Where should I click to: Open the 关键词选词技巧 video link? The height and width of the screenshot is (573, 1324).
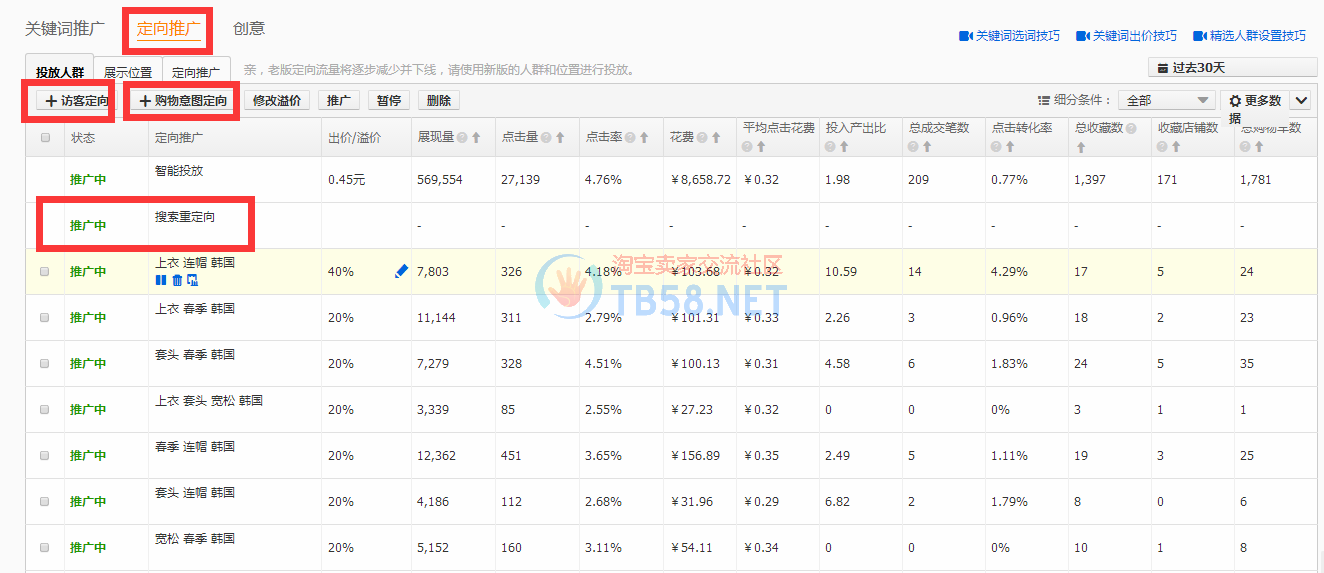click(1010, 36)
